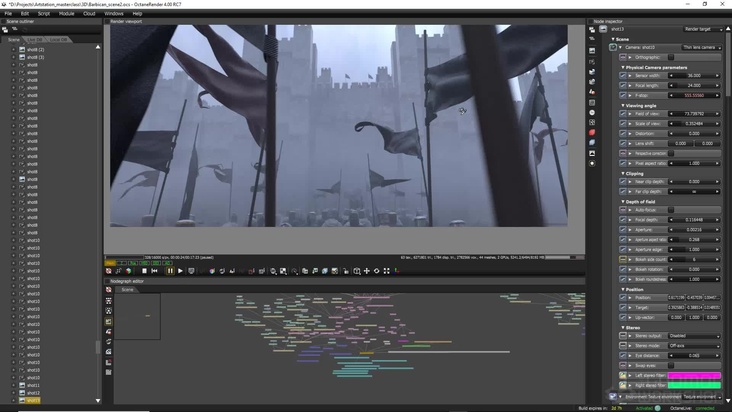Click the colored world axes icon
Image resolution: width=732 pixels, height=412 pixels.
[396, 271]
